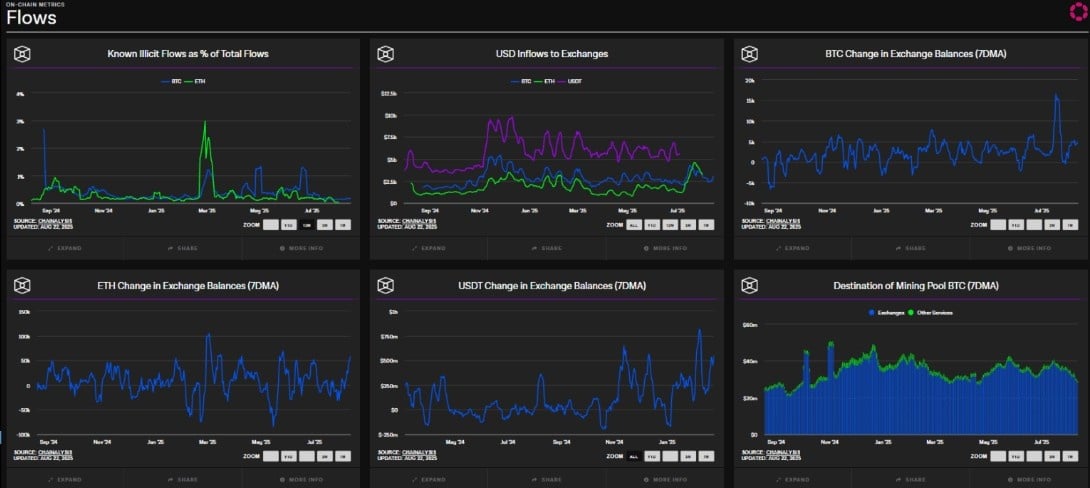
Task: Click the cube icon beside Known Illicit Flows title
Action: (22, 54)
